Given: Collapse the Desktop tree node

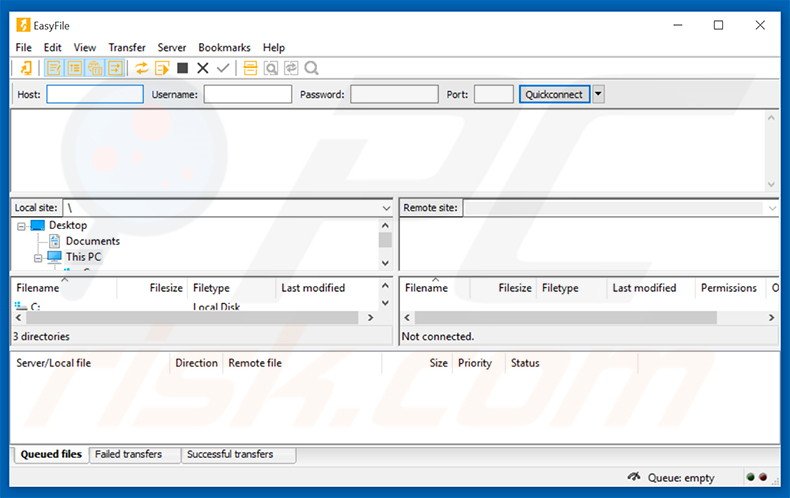Looking at the screenshot, I should pyautogui.click(x=21, y=226).
